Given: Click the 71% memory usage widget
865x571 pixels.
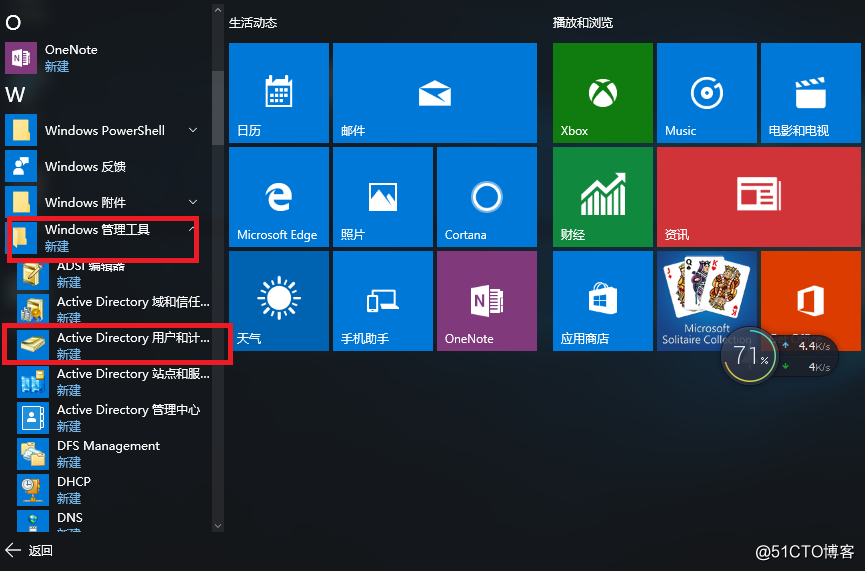Looking at the screenshot, I should click(x=750, y=356).
